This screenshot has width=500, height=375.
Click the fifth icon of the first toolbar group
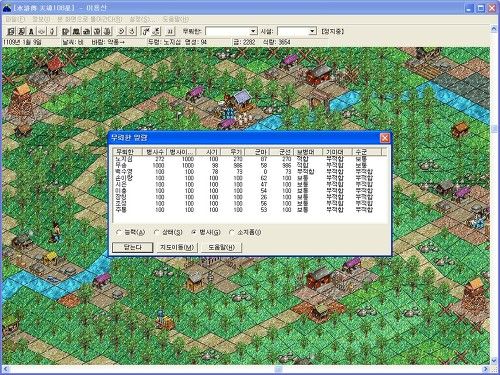coord(52,31)
